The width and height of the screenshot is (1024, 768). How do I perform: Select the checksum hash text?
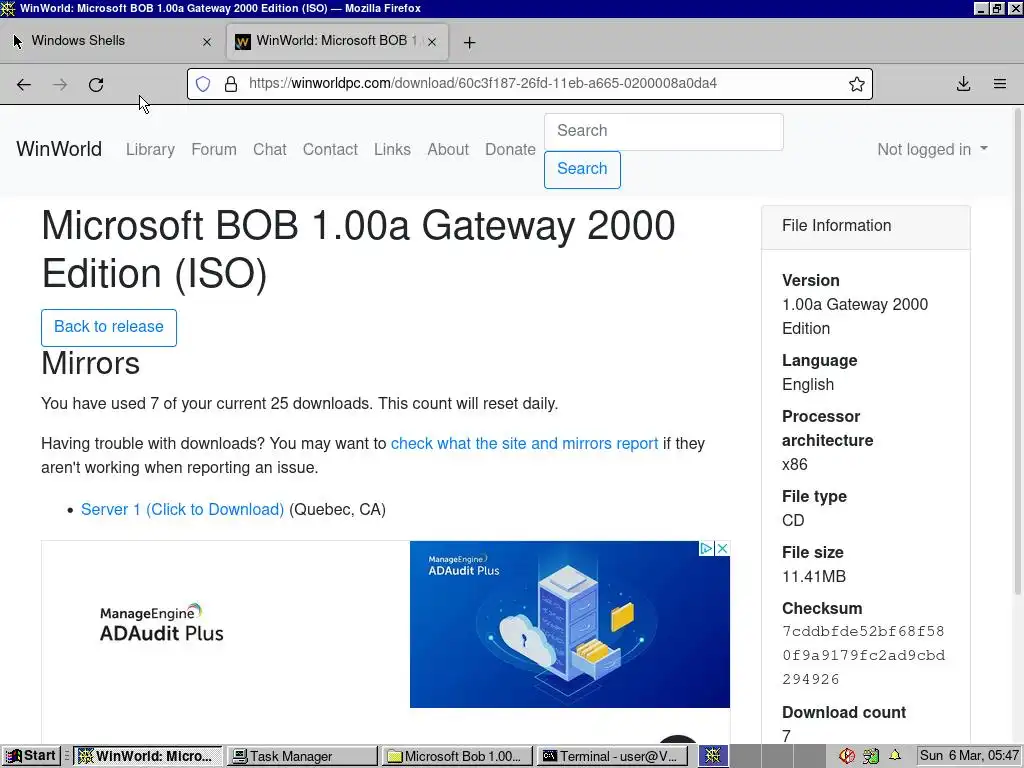tap(863, 655)
